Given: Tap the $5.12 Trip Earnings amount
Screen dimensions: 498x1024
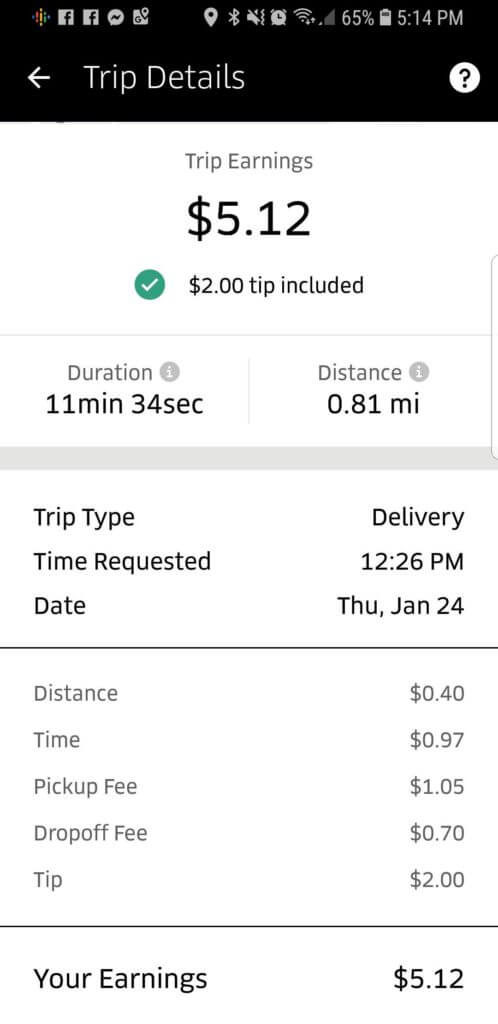Looking at the screenshot, I should (249, 218).
